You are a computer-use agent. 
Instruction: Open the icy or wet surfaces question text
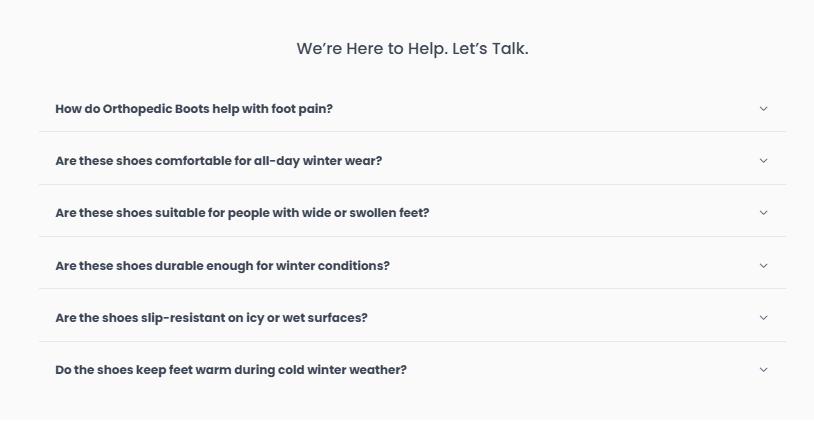click(x=211, y=318)
